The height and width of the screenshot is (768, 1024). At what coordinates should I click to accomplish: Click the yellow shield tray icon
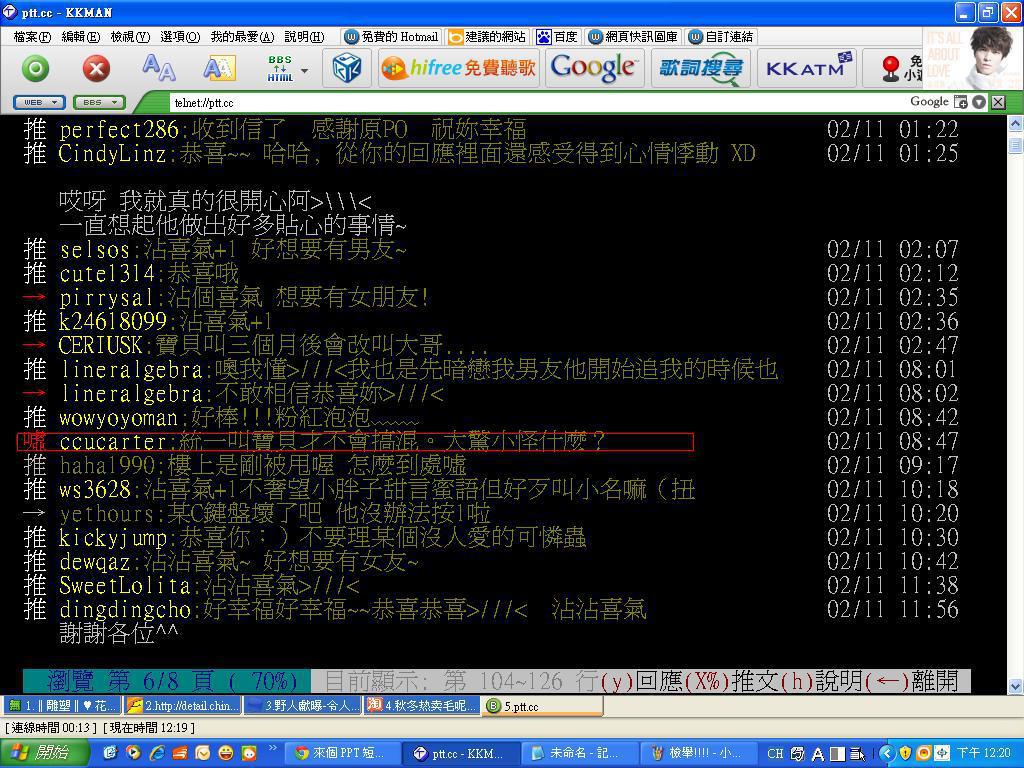[904, 753]
